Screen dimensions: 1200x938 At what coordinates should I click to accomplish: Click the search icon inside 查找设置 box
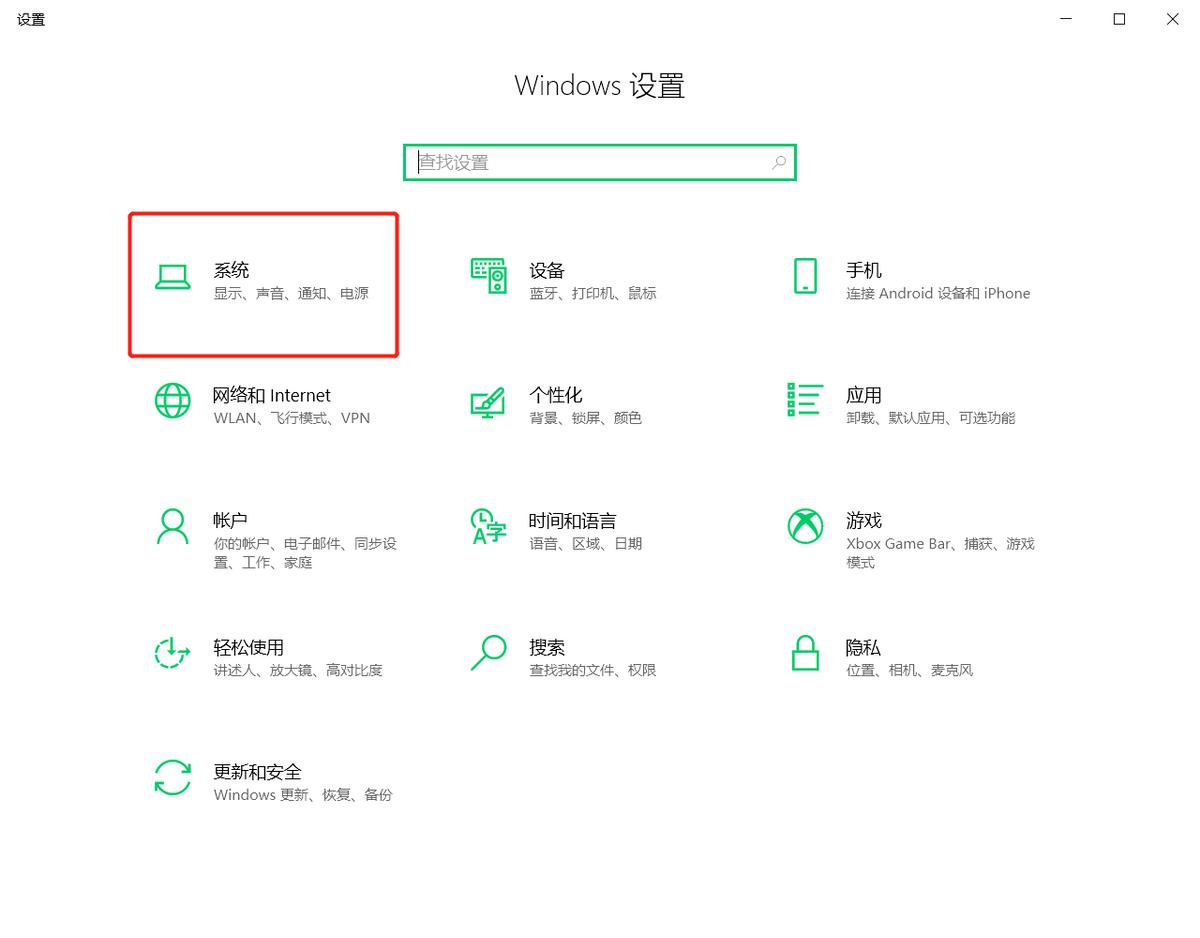coord(778,162)
